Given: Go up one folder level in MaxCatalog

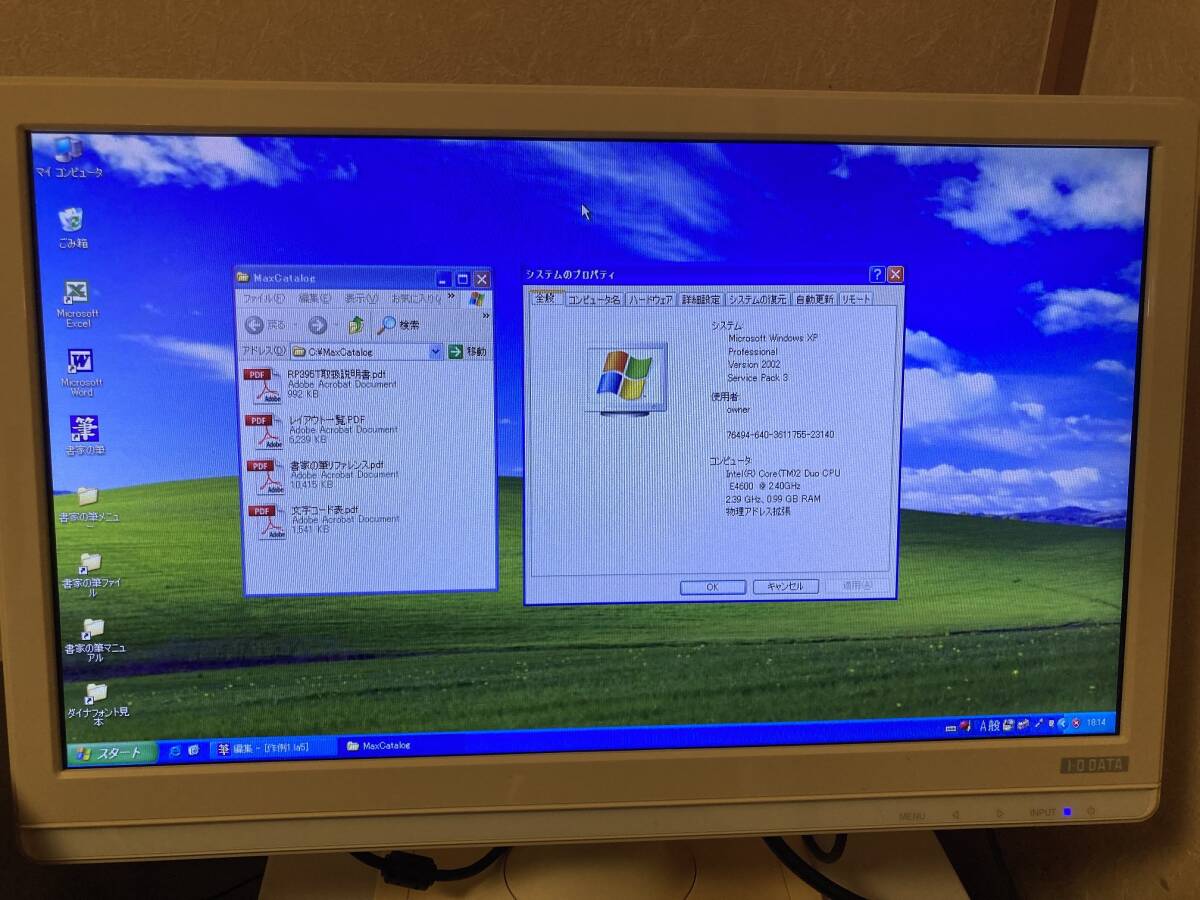Looking at the screenshot, I should [356, 325].
